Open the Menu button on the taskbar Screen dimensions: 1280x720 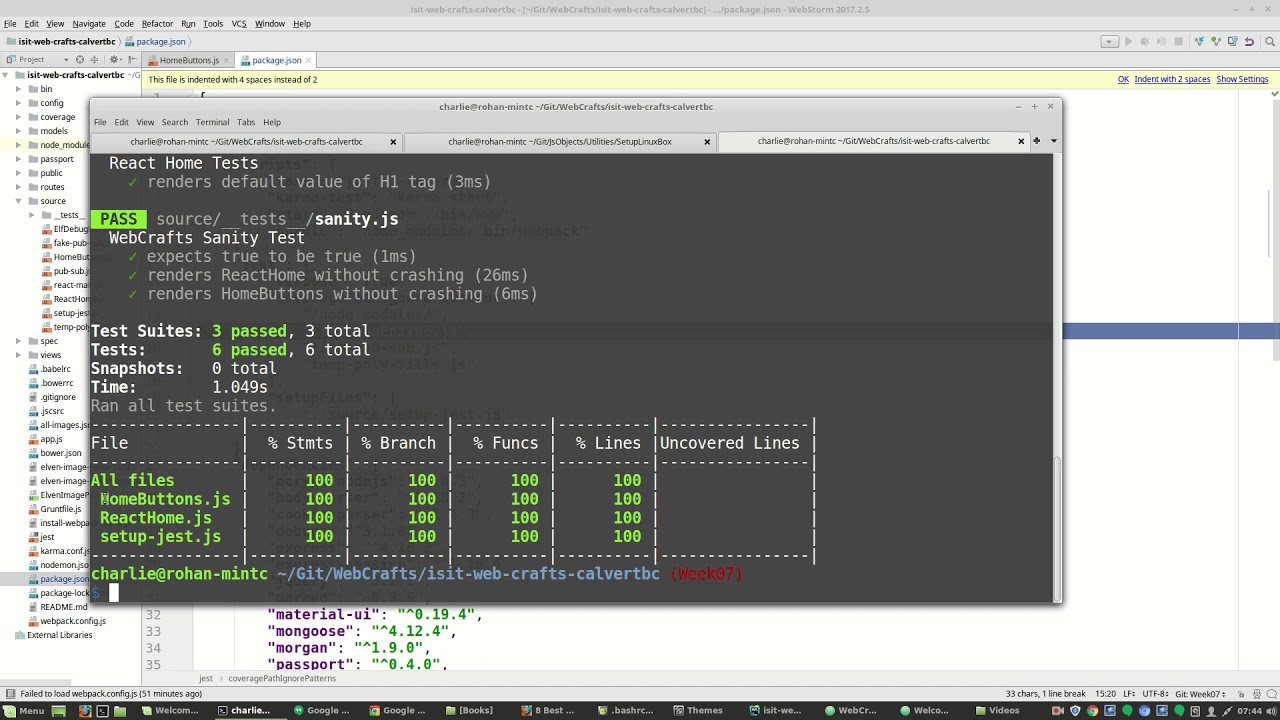click(x=24, y=711)
